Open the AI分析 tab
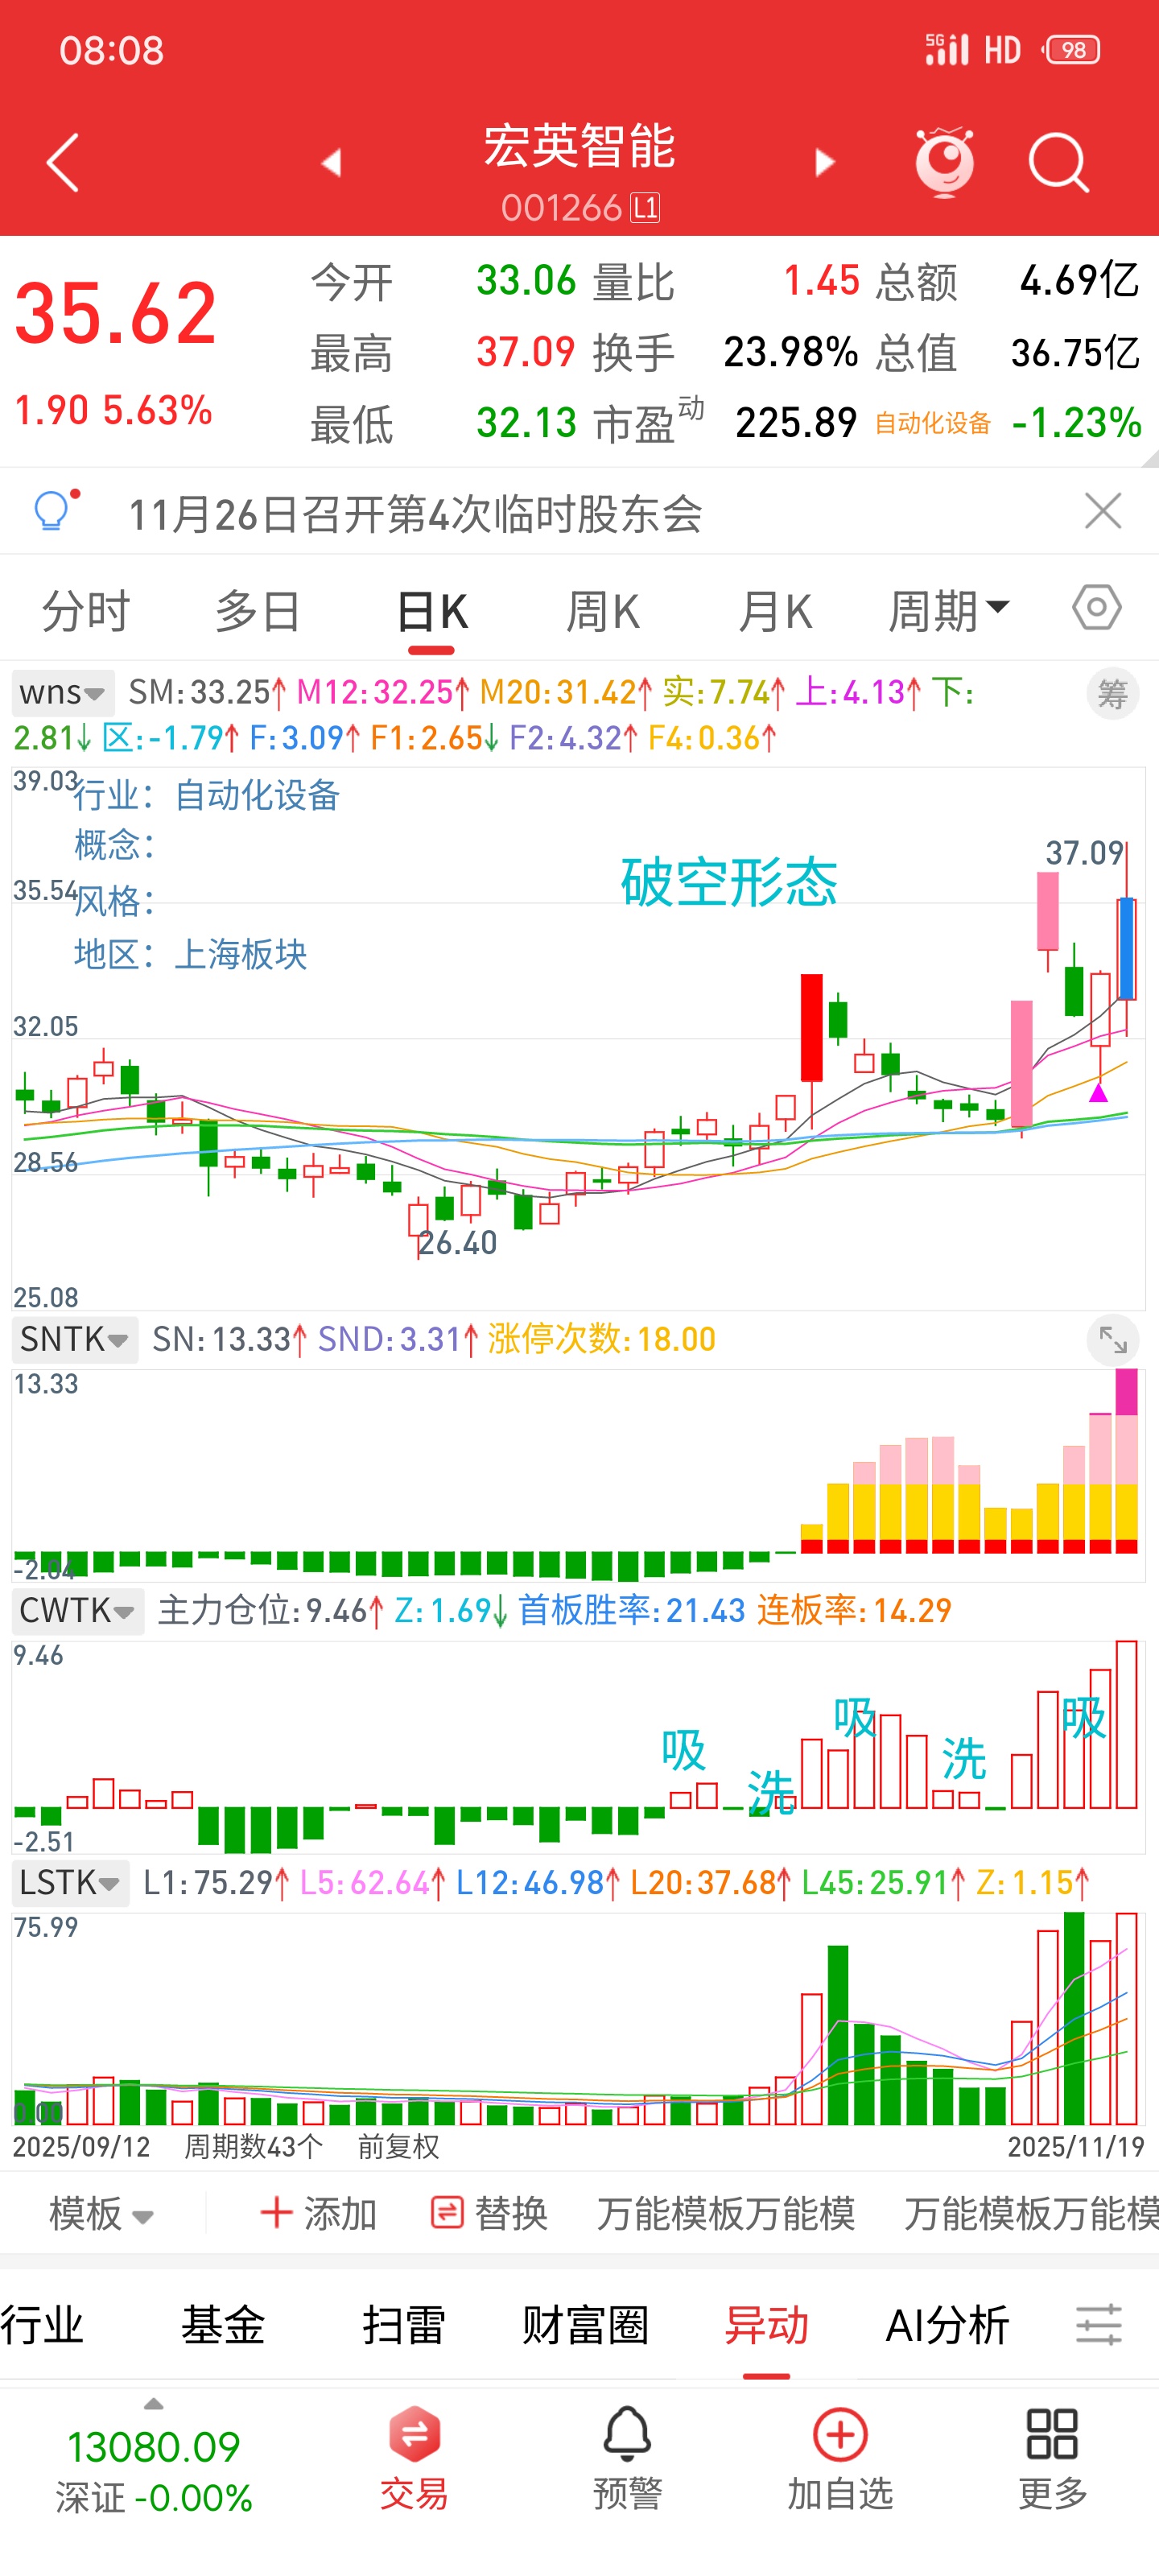 coord(947,2324)
